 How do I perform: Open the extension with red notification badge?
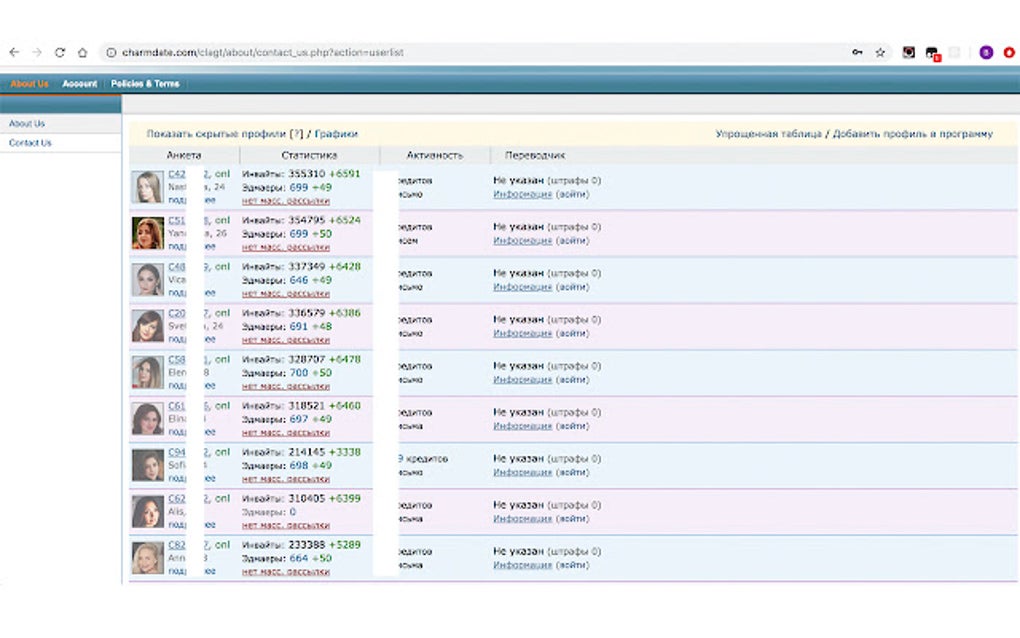click(933, 51)
